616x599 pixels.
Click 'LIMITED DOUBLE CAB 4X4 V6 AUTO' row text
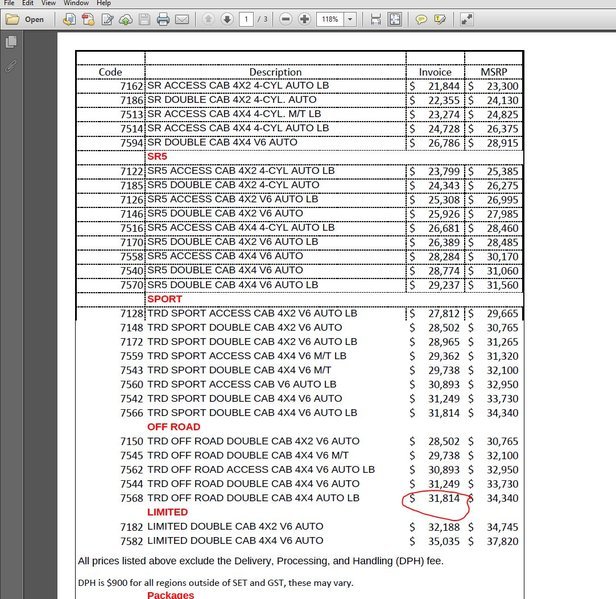(235, 541)
